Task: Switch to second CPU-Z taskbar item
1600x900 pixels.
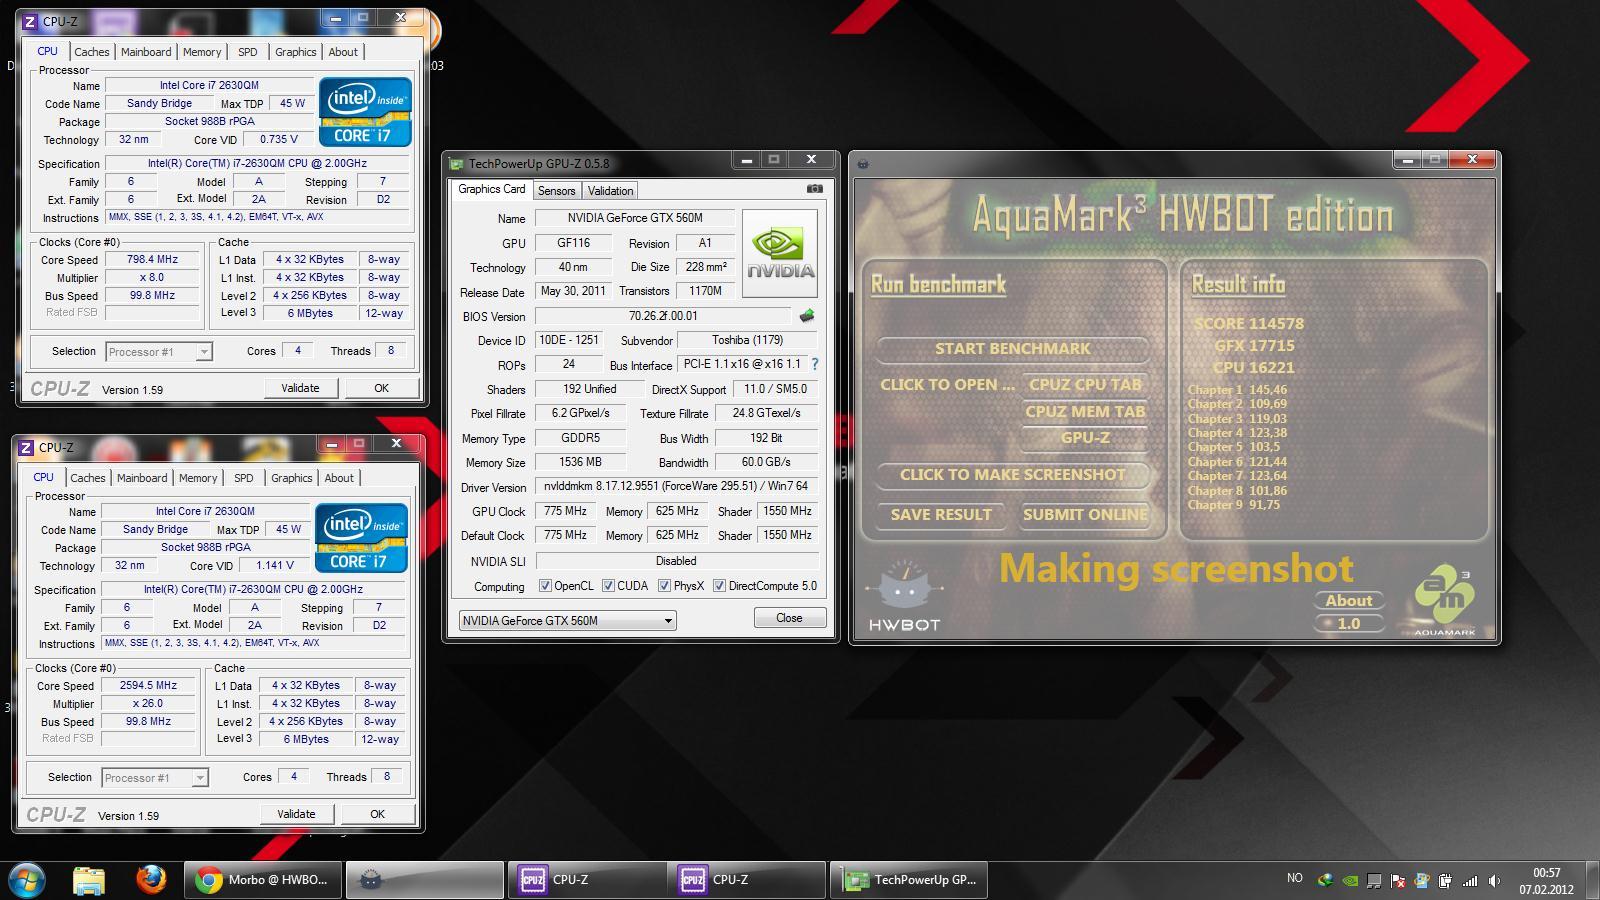Action: coord(747,880)
